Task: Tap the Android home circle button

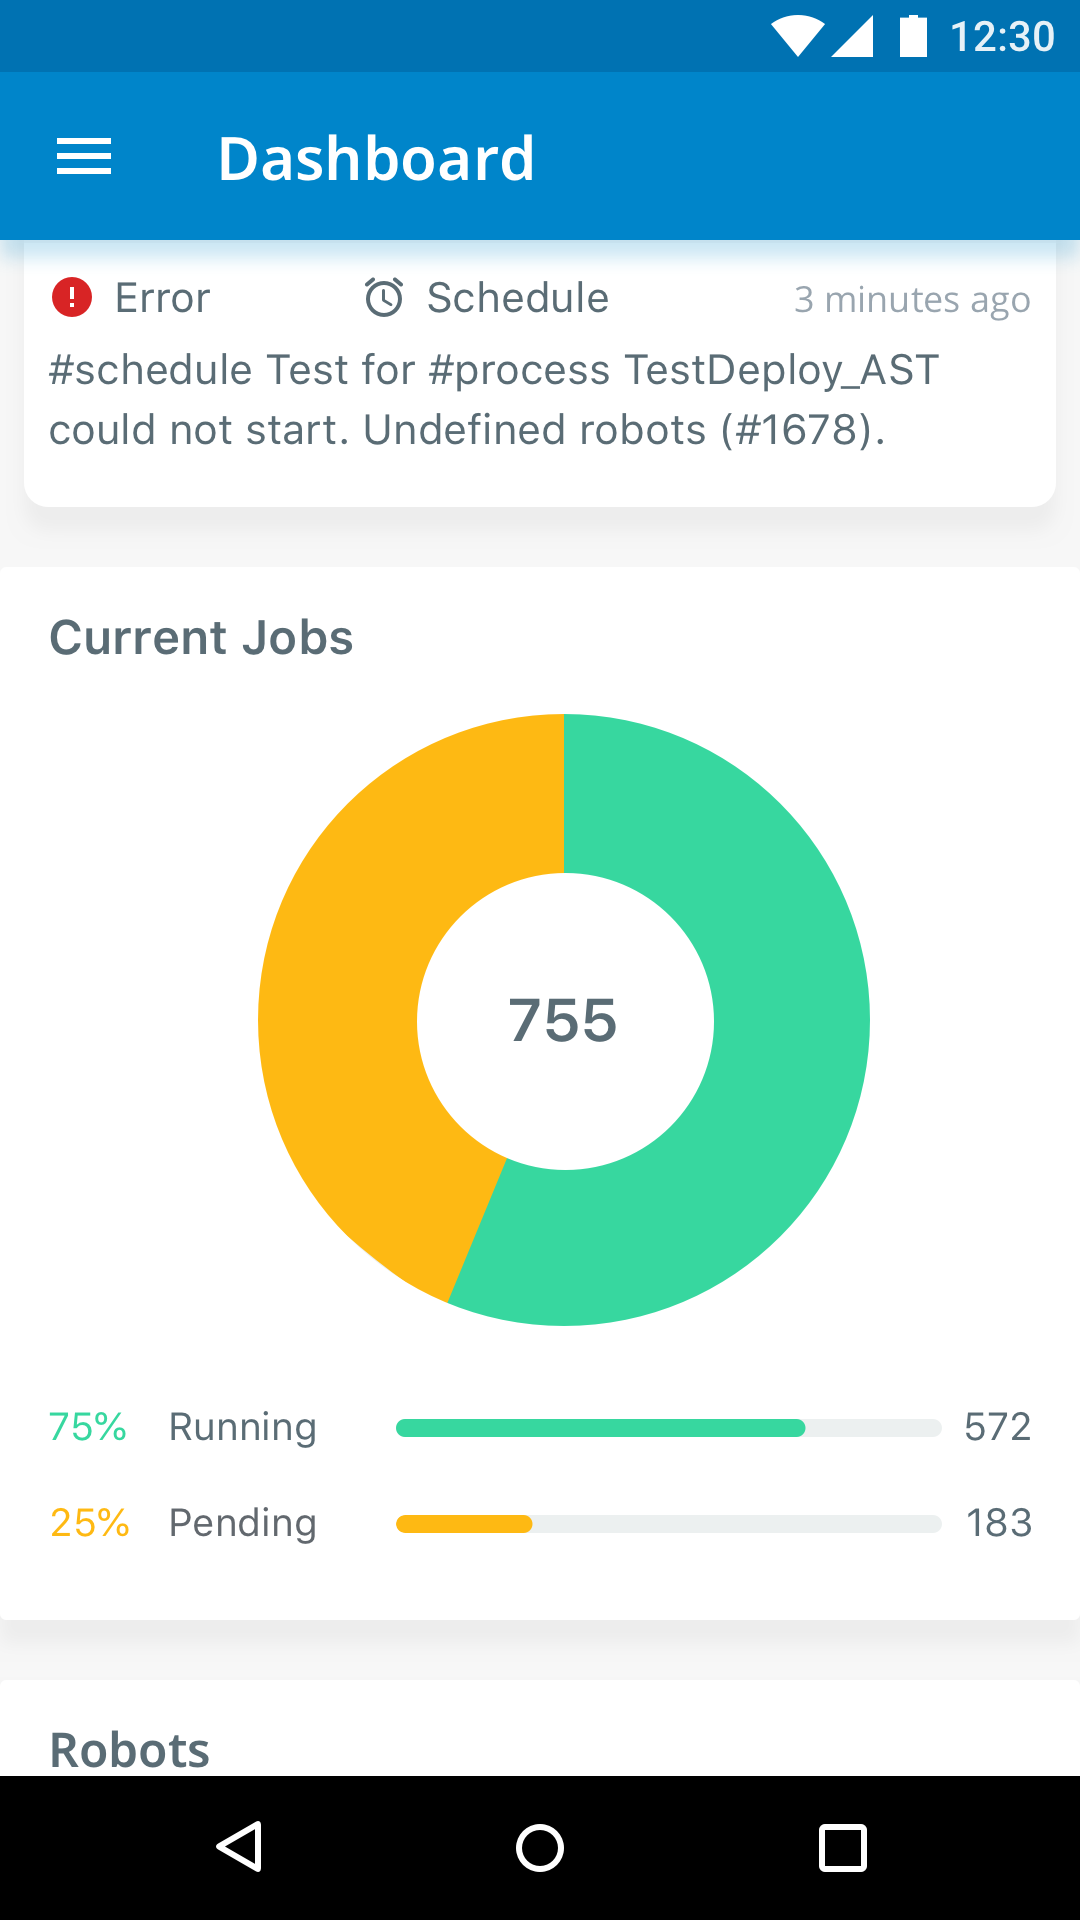Action: (x=540, y=1847)
